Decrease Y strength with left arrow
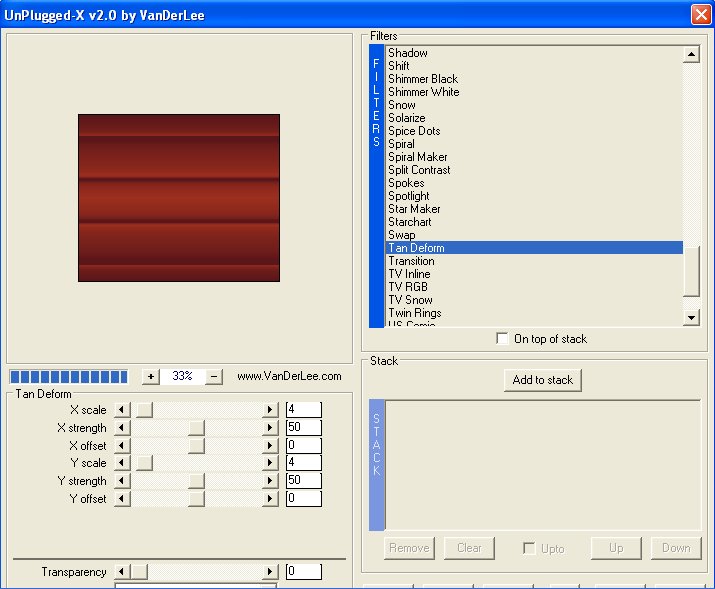 pos(122,480)
